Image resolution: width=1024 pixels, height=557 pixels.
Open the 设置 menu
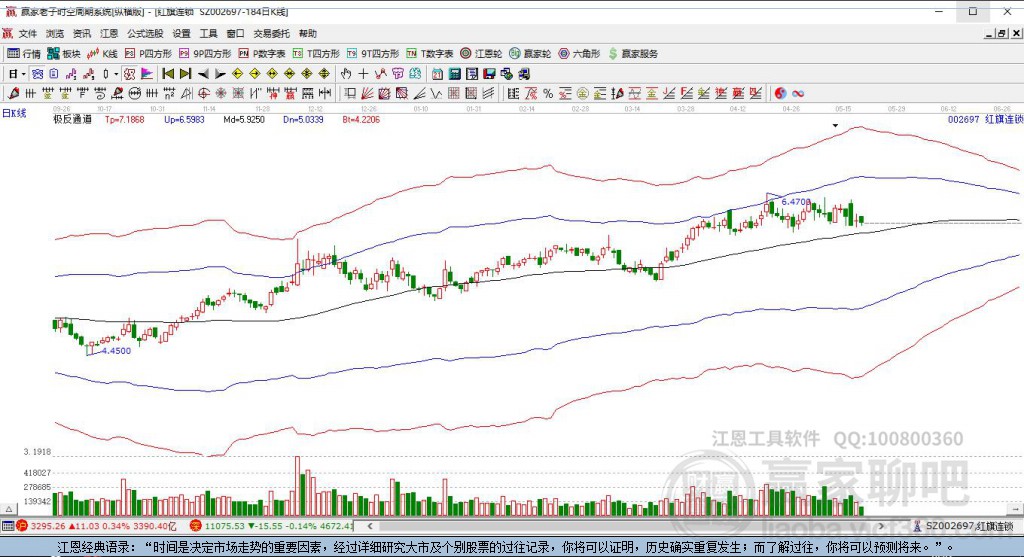coord(181,34)
